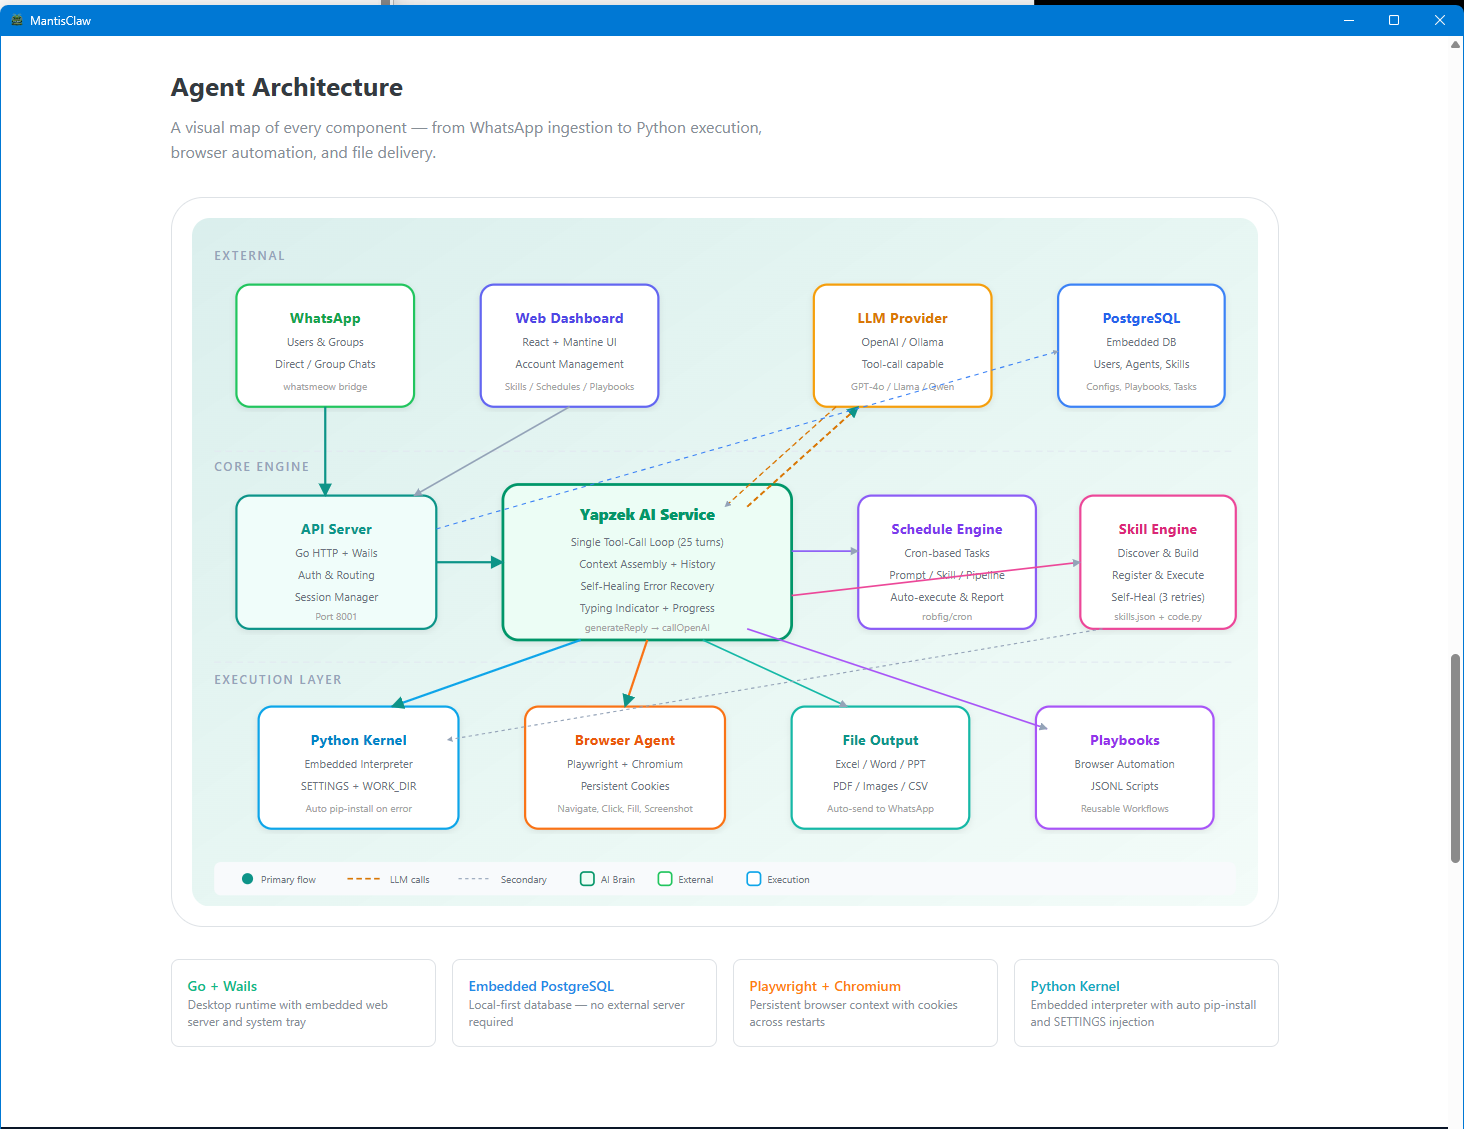Select the LLM Provider node
Viewport: 1464px width, 1129px height.
coord(902,346)
